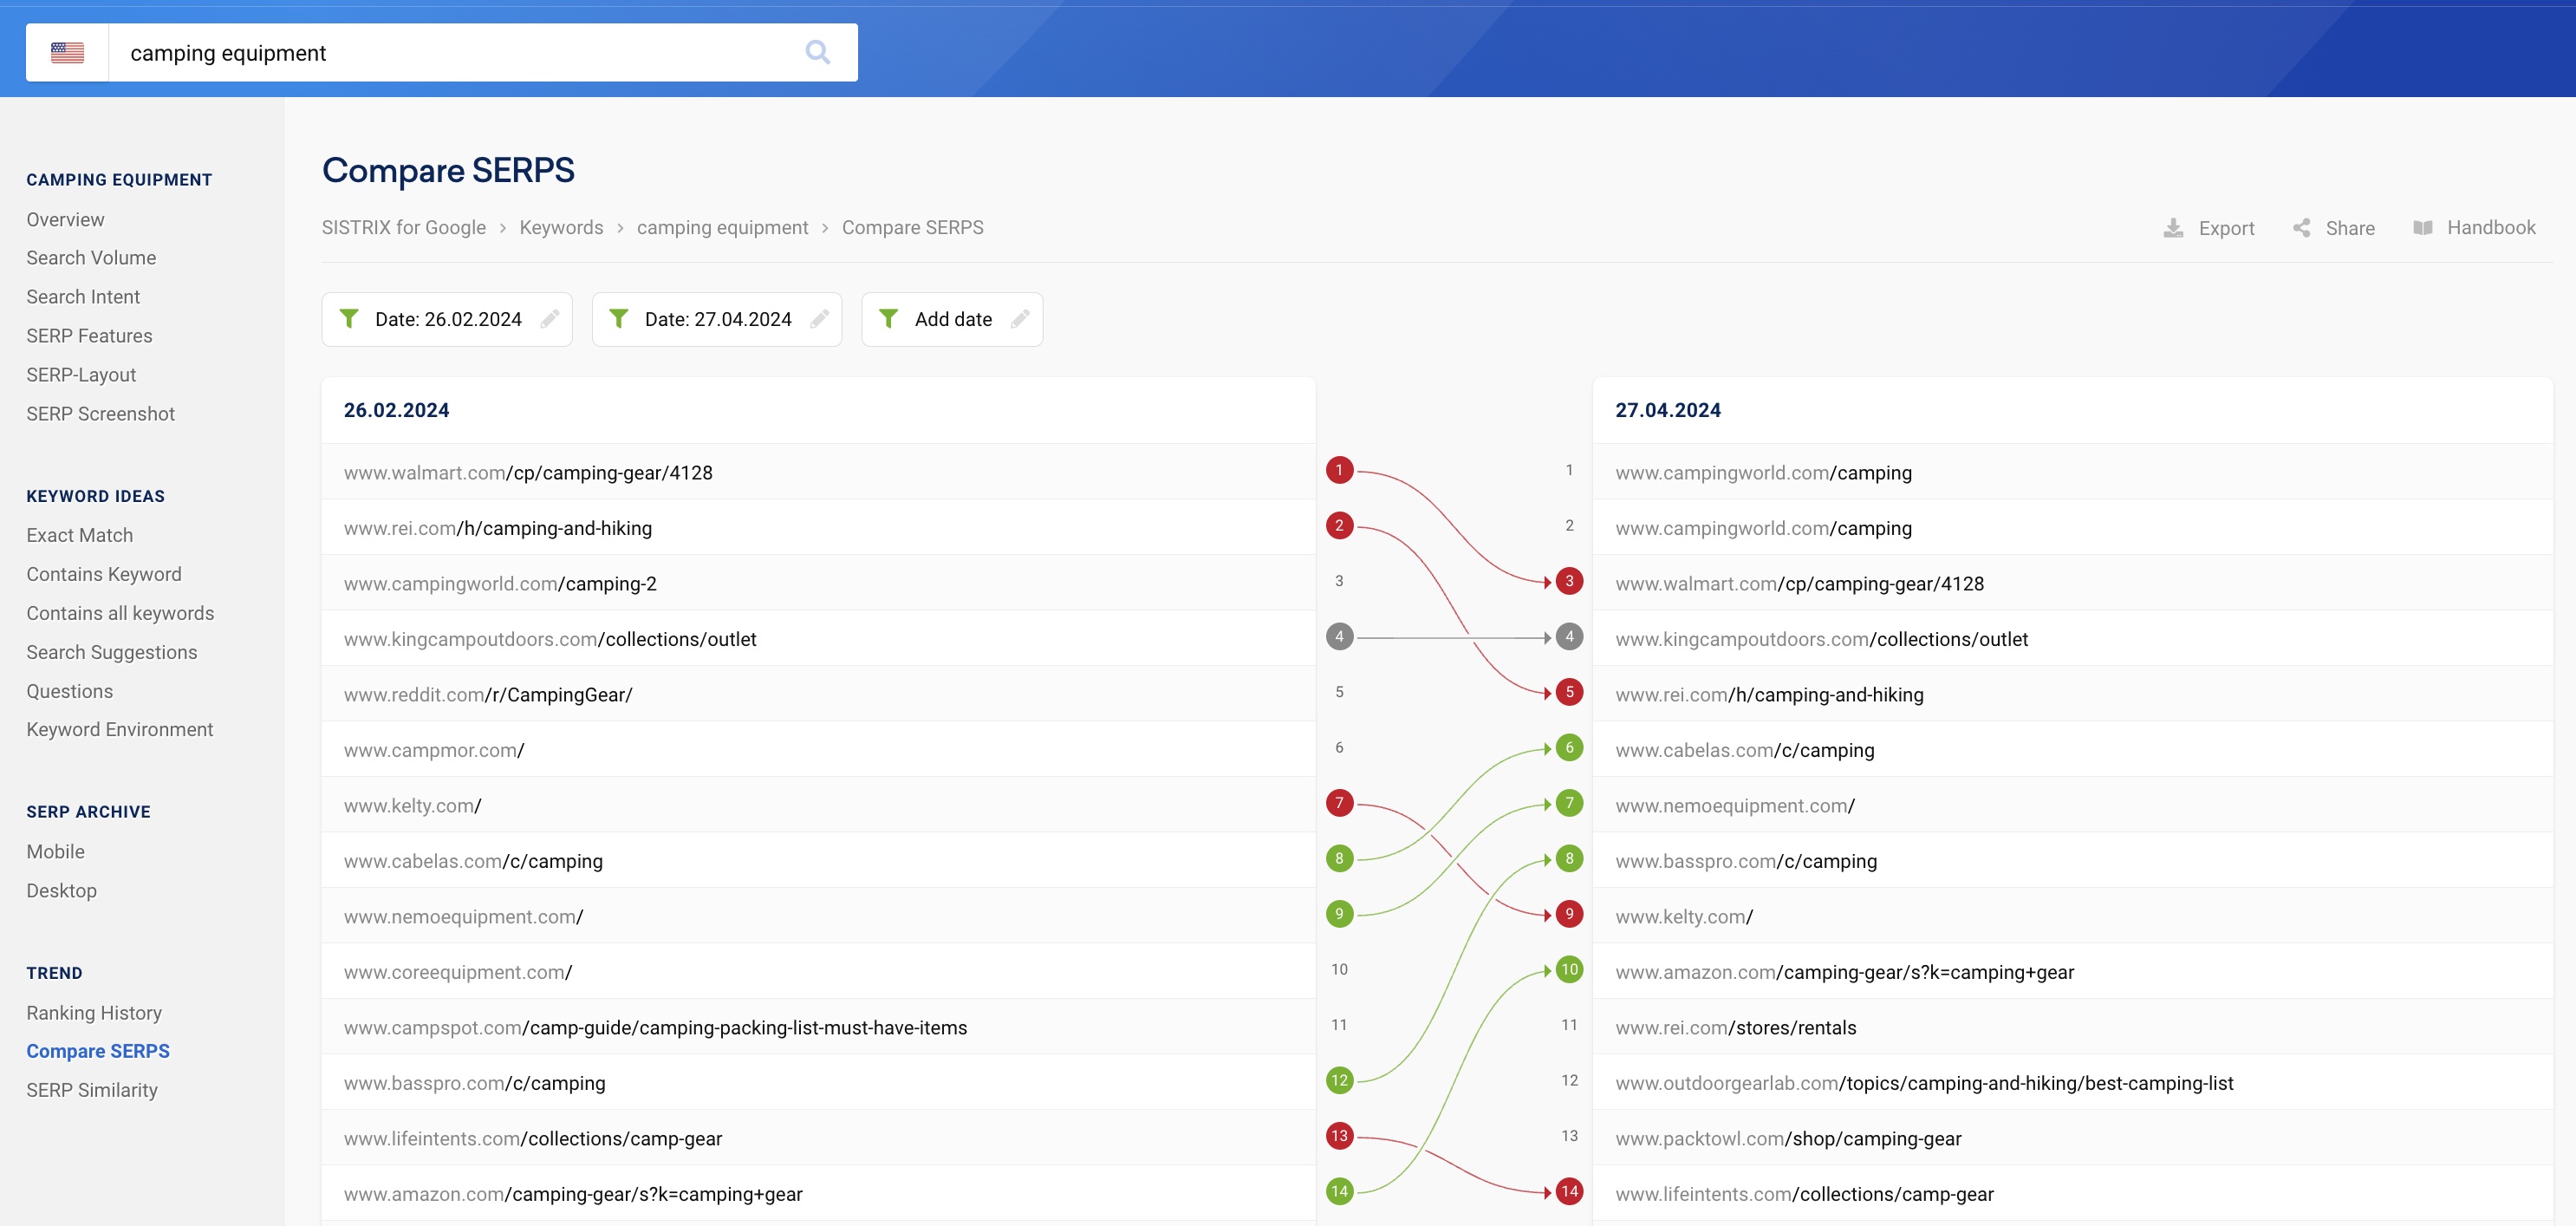This screenshot has height=1226, width=2576.
Task: Click the pencil edit icon for Date 27.04.2024
Action: click(x=820, y=319)
